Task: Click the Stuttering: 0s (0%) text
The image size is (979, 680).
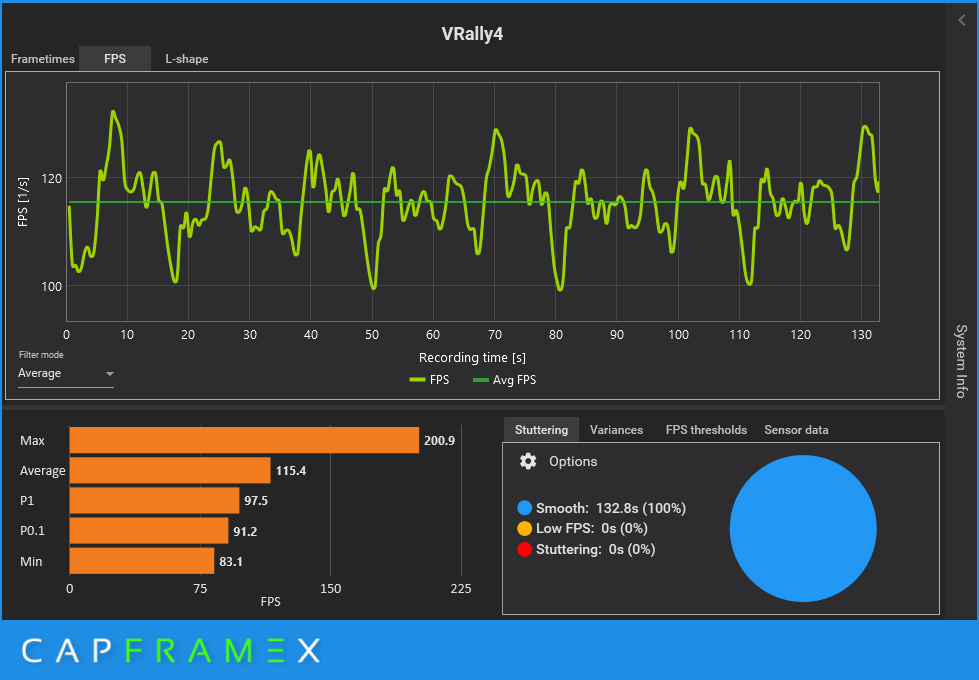Action: pos(595,549)
